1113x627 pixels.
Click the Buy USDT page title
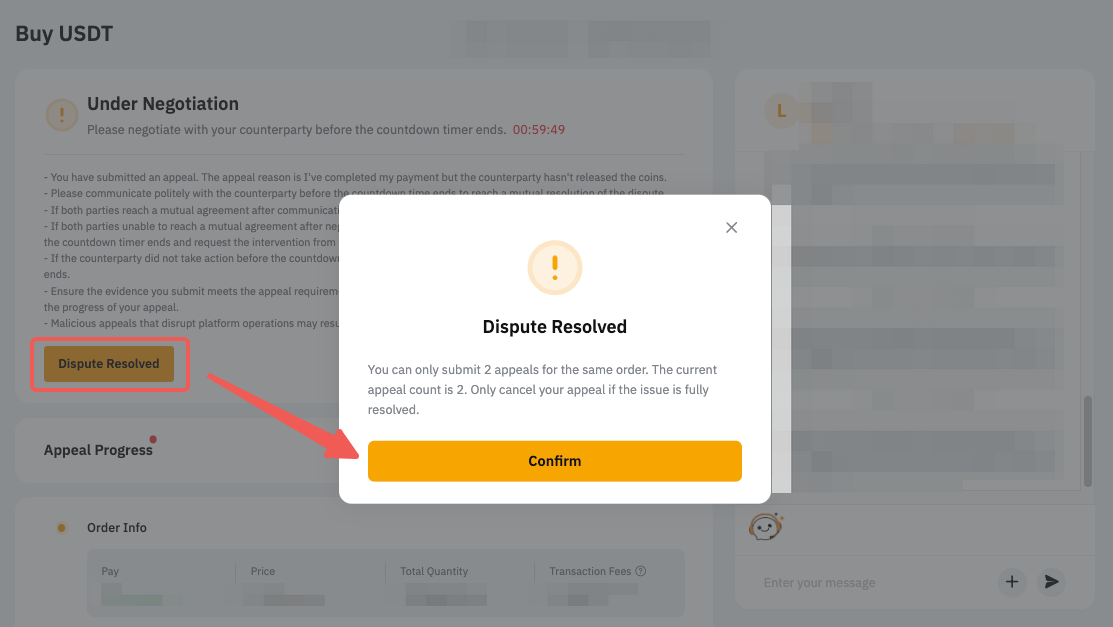coord(64,33)
